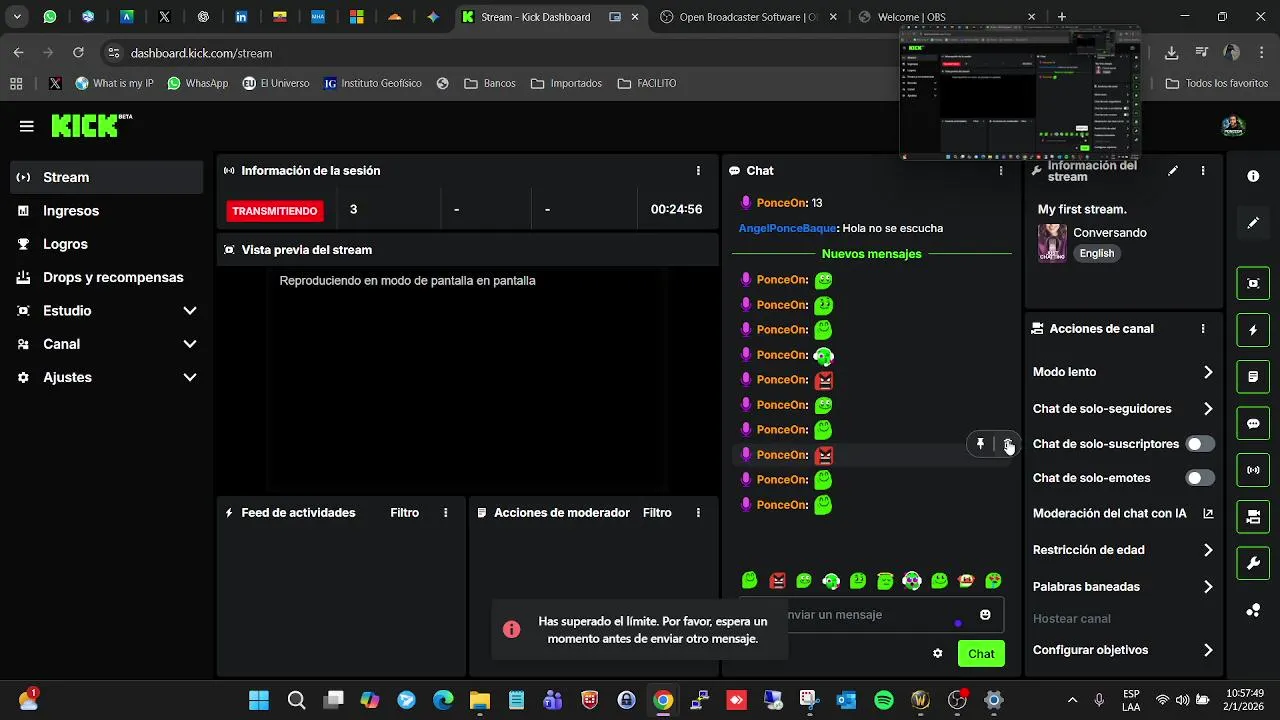Toggle moderator actions document icon in right sidebar
The image size is (1280, 720).
[1253, 377]
